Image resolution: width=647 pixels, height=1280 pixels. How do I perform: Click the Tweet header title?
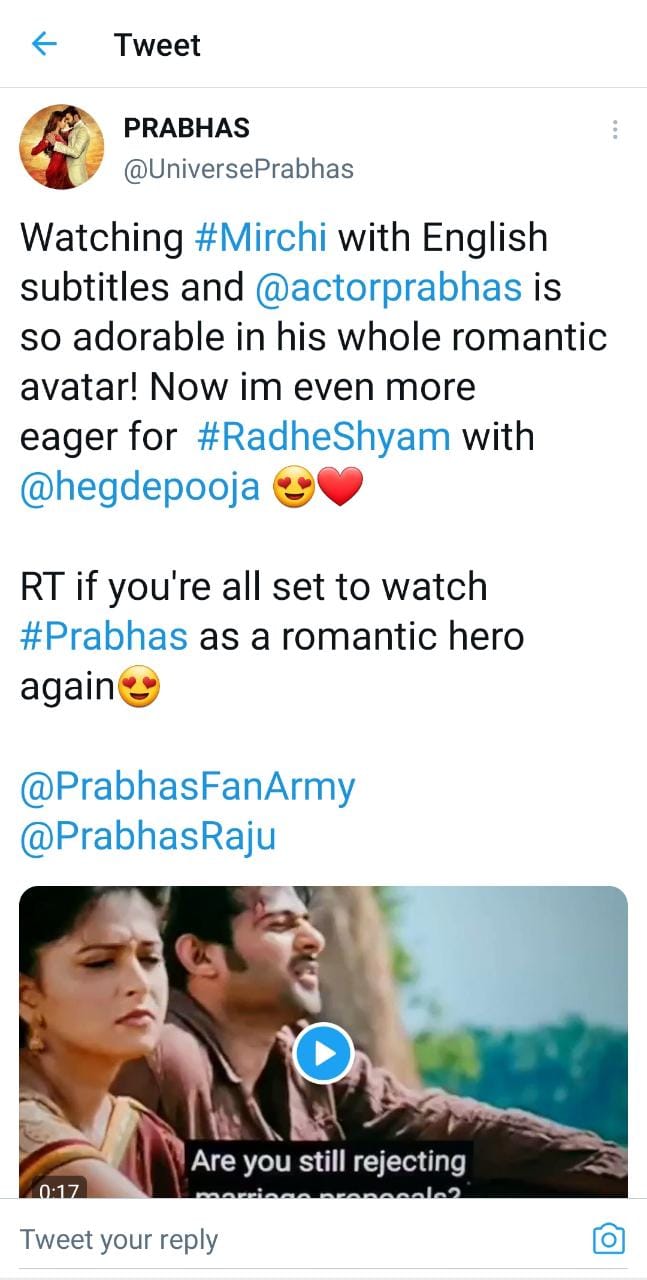[157, 45]
